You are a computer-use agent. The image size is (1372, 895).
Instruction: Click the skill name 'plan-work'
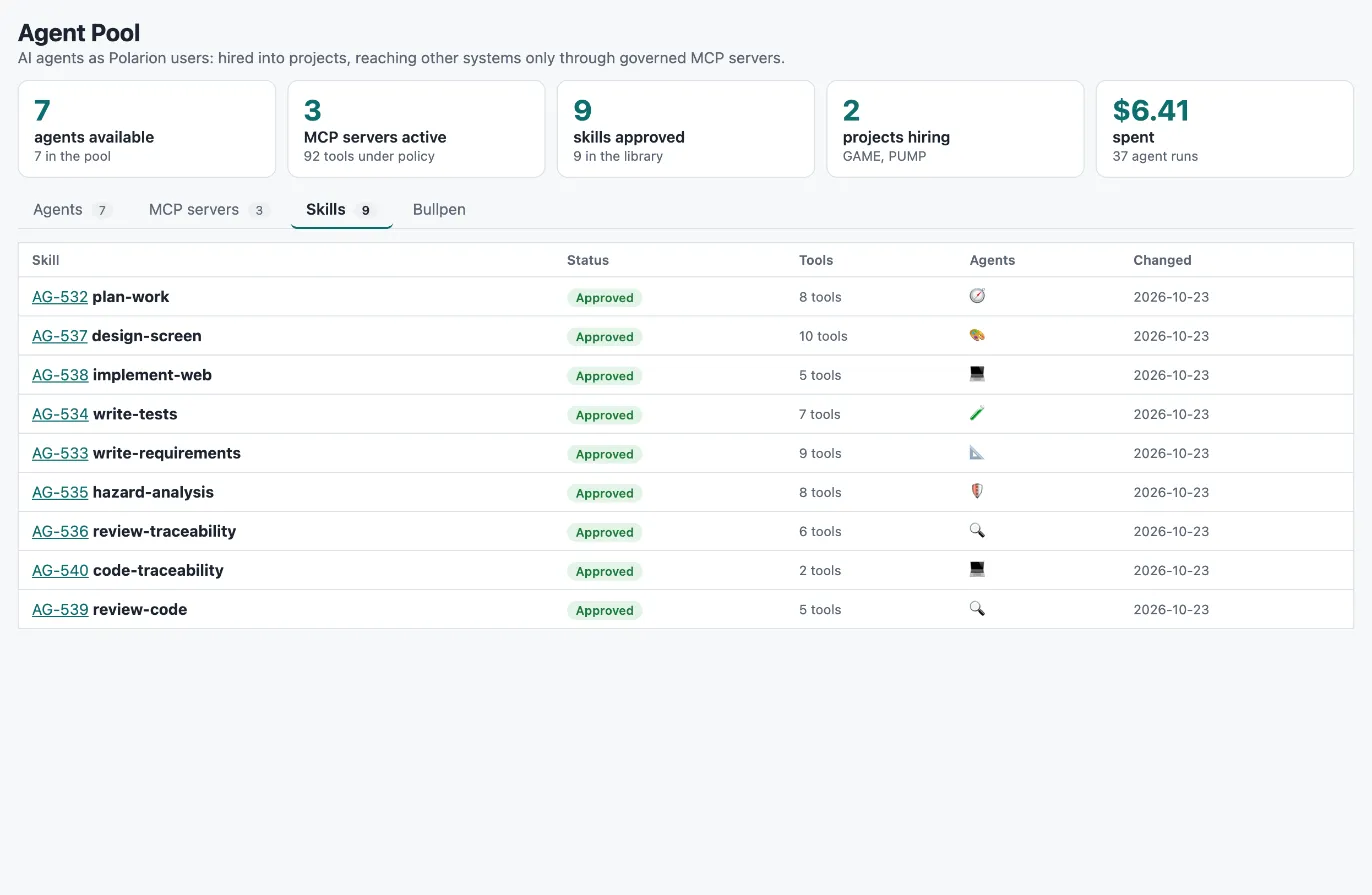tap(131, 297)
